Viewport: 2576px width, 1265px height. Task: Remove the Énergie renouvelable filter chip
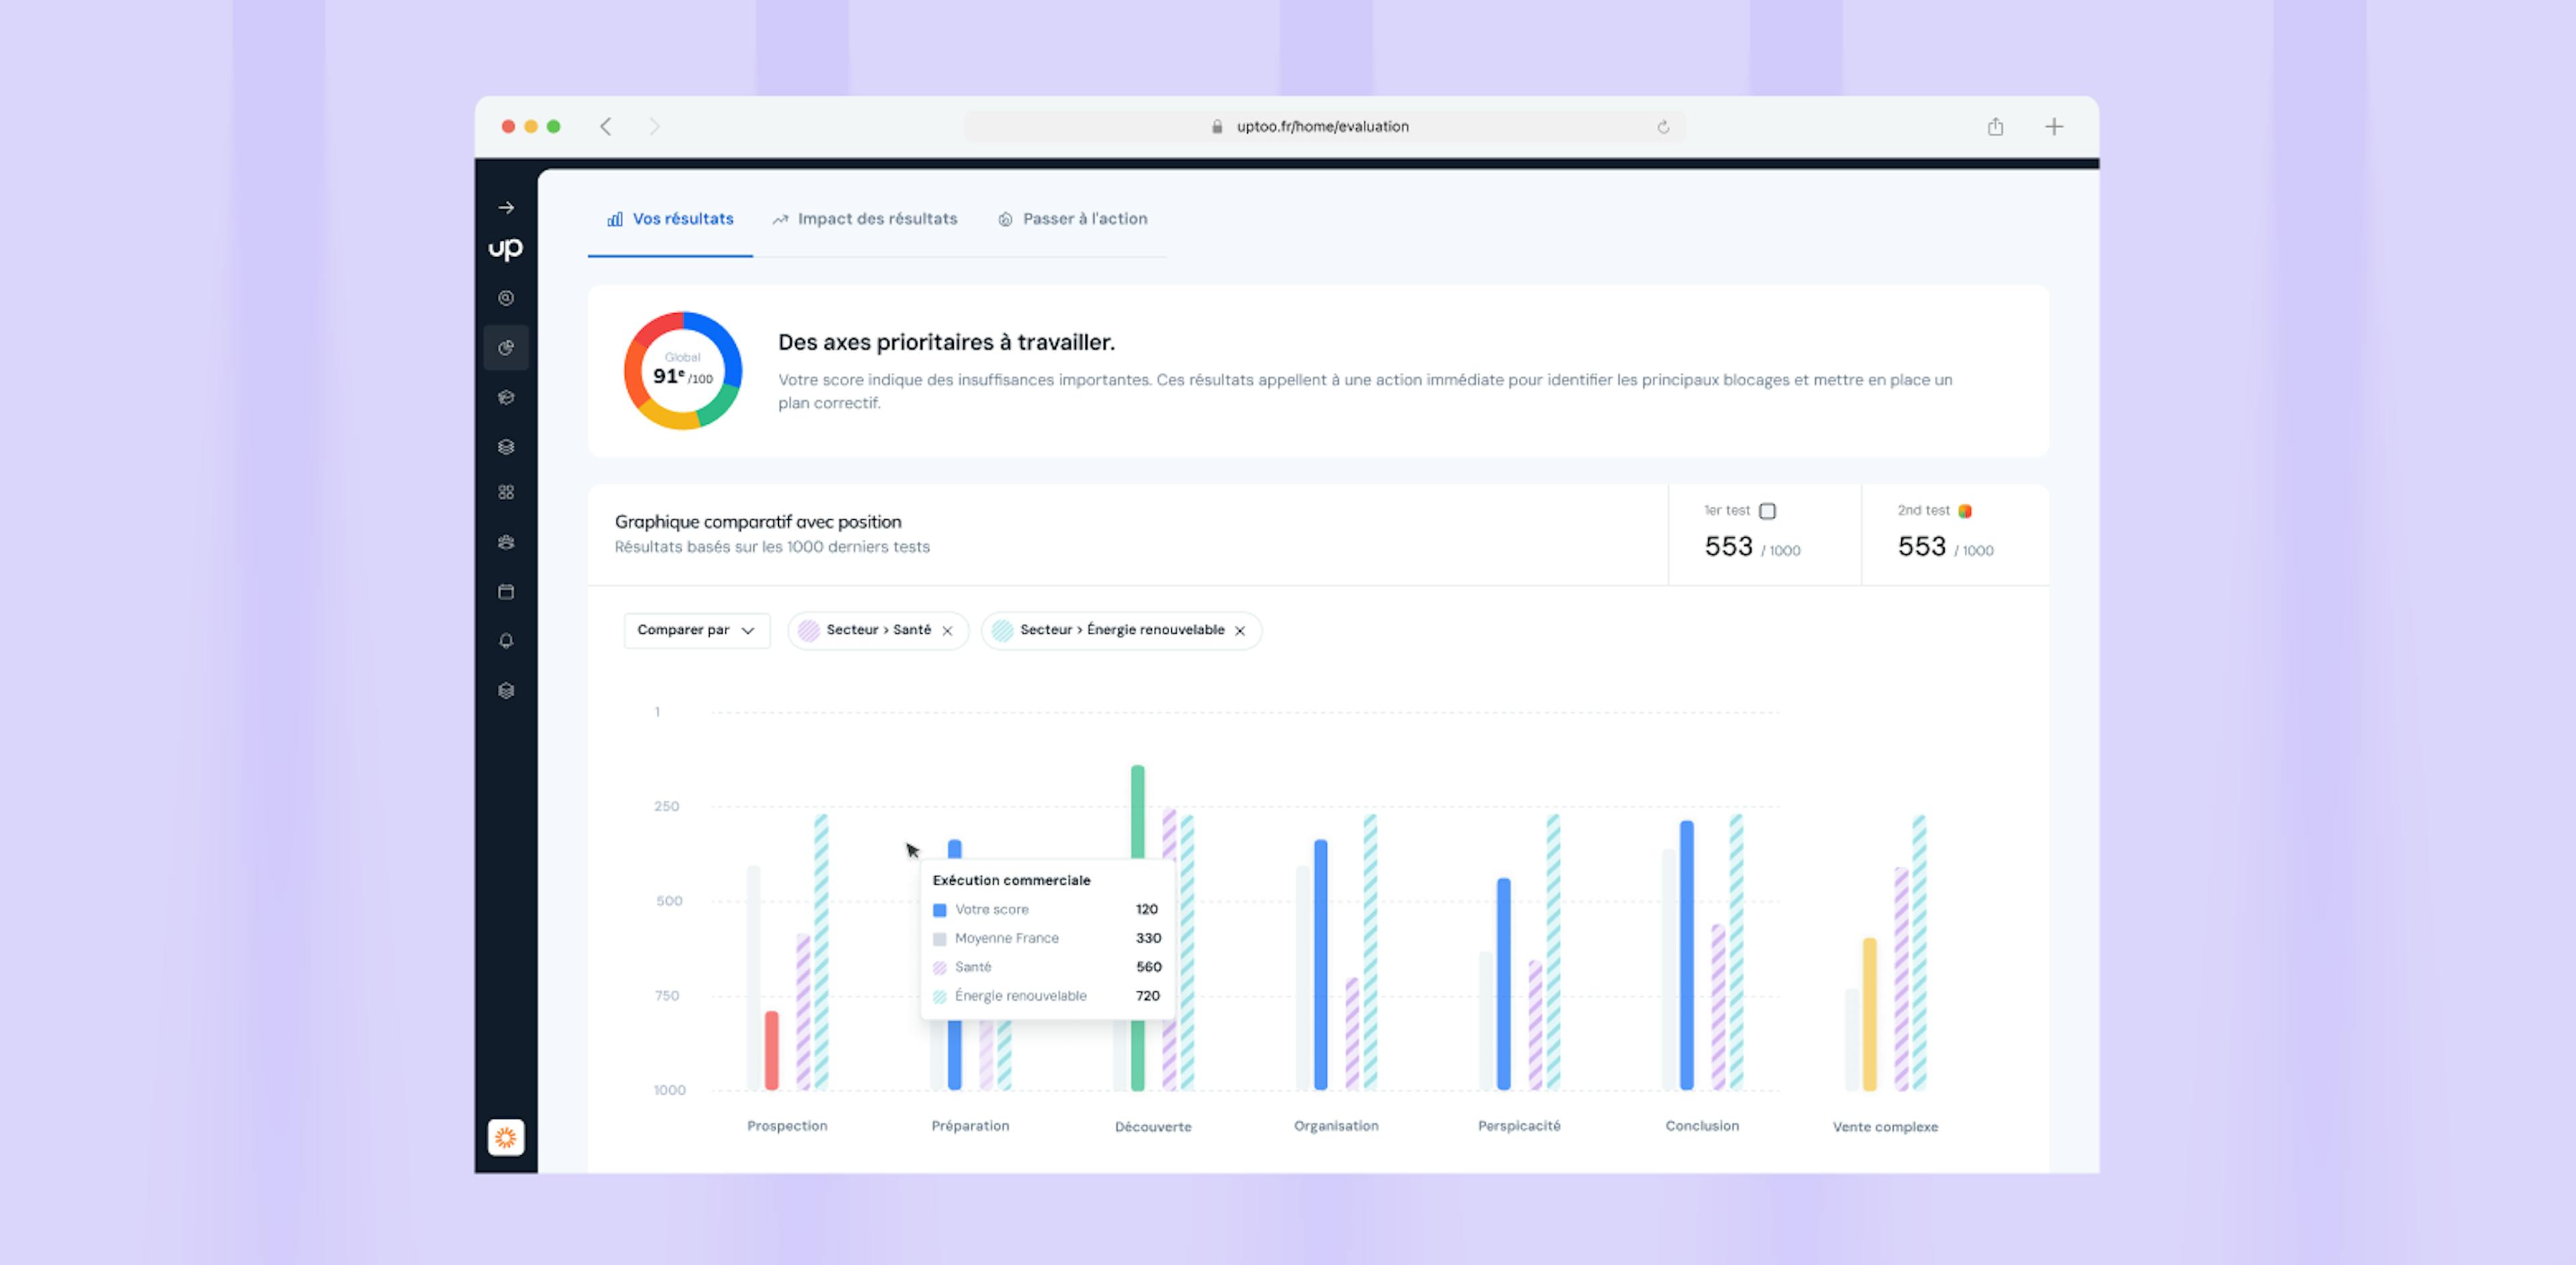point(1240,631)
